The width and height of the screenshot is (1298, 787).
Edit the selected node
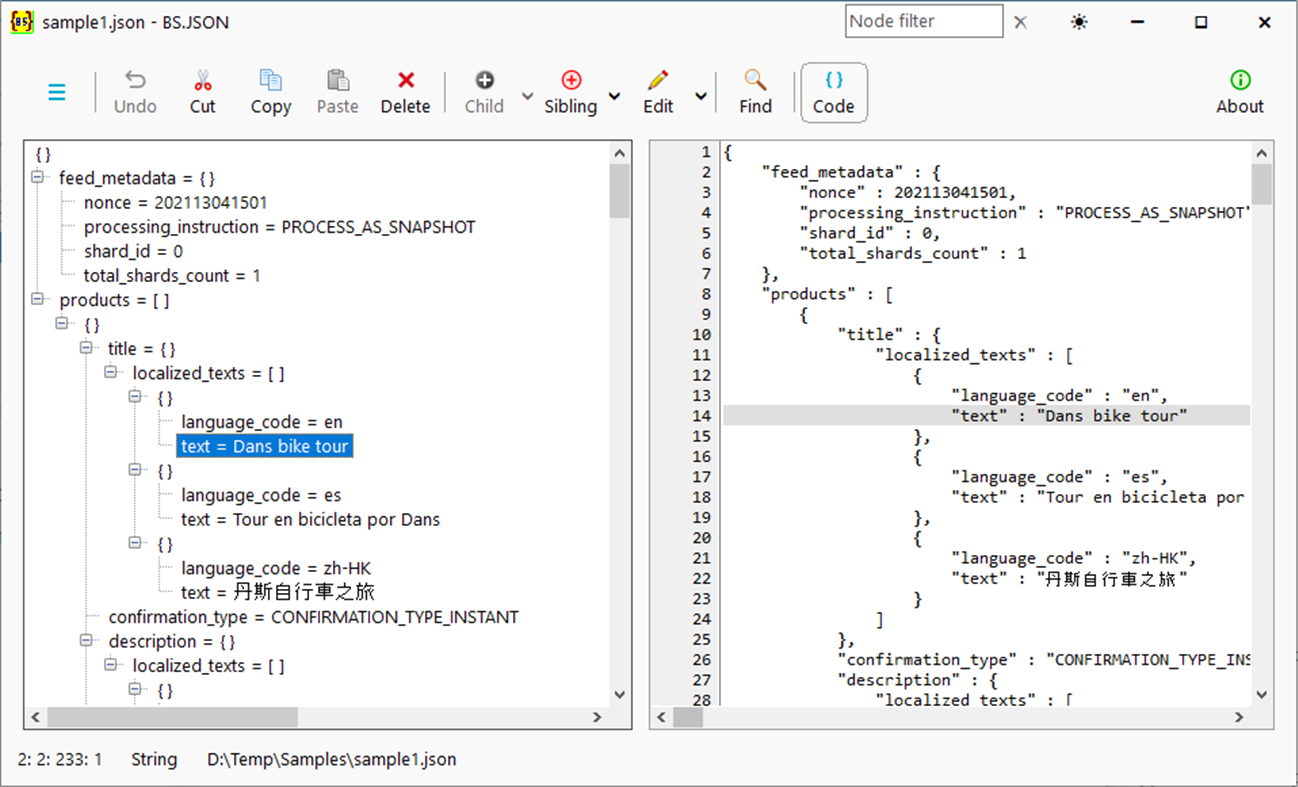658,93
